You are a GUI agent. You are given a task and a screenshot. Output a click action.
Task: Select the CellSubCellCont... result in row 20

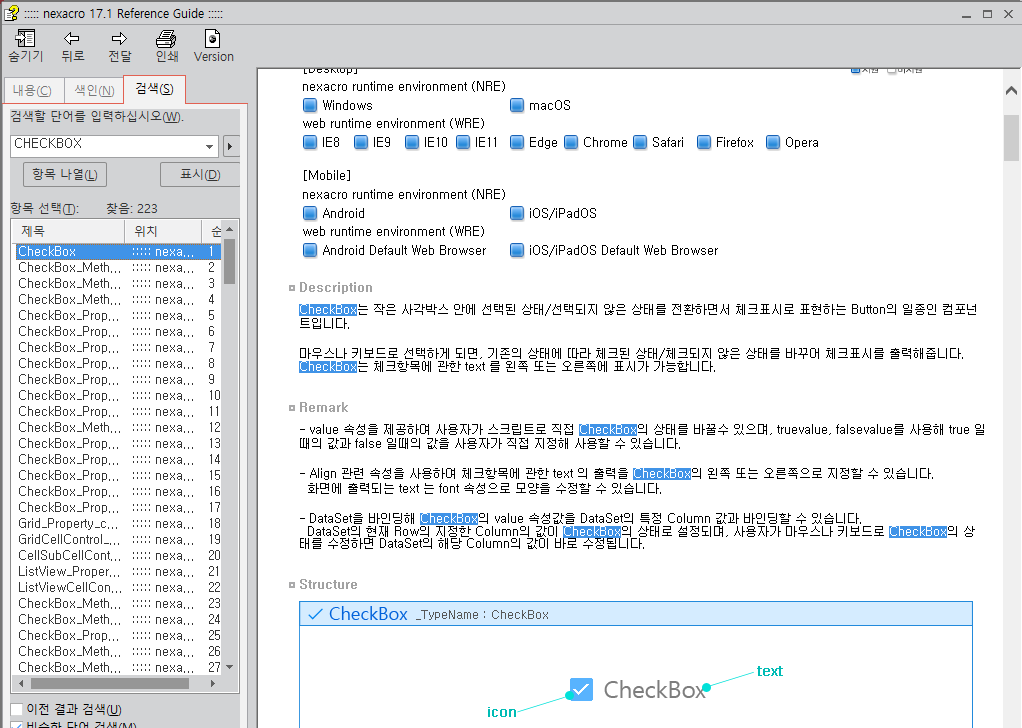(x=118, y=555)
